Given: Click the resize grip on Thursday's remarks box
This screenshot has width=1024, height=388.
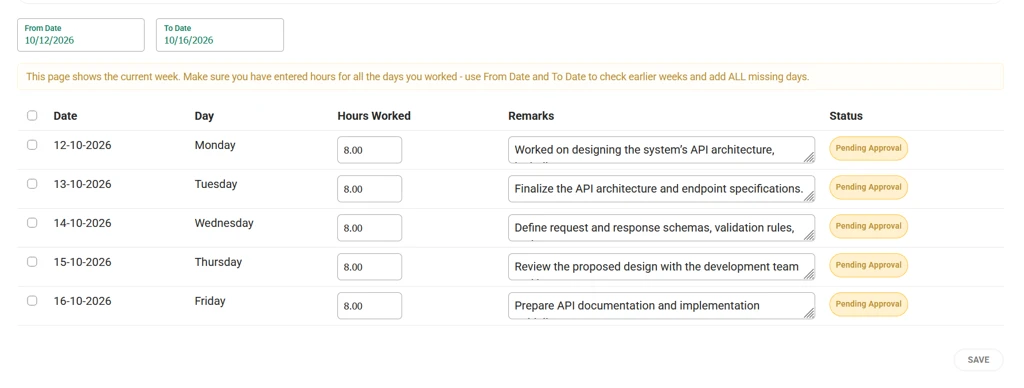Looking at the screenshot, I should (x=809, y=274).
